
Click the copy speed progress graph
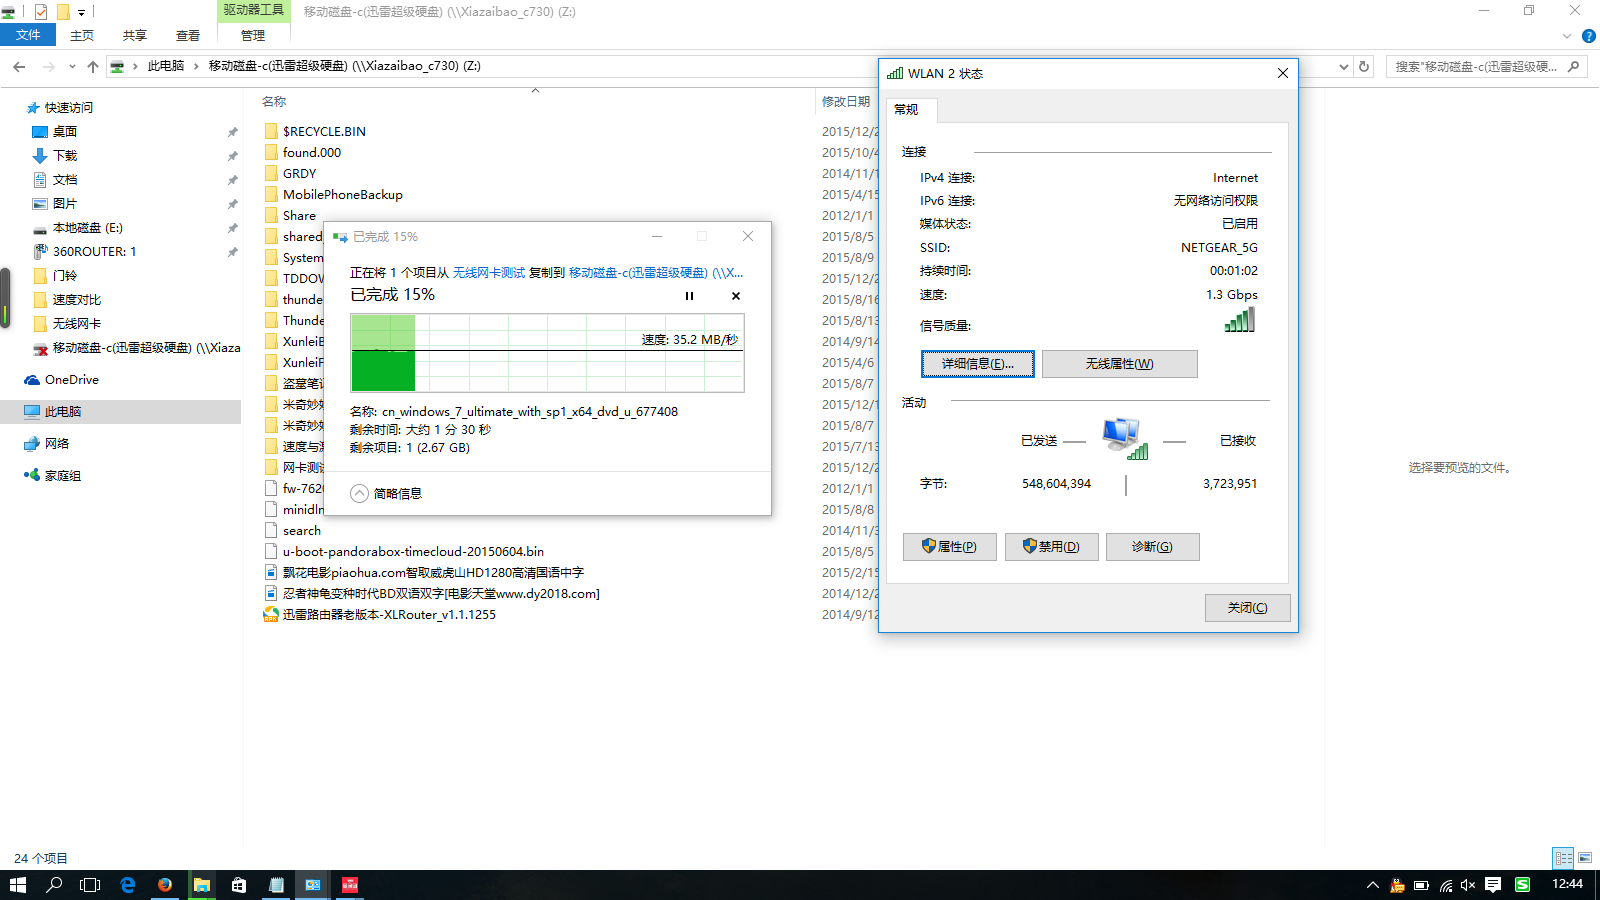[x=547, y=353]
